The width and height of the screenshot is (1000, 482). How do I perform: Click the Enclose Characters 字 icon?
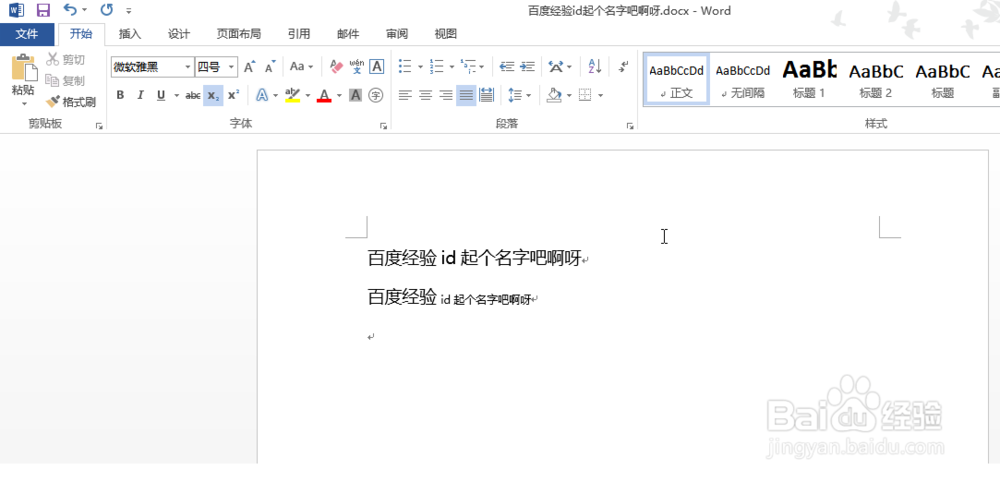tap(376, 96)
